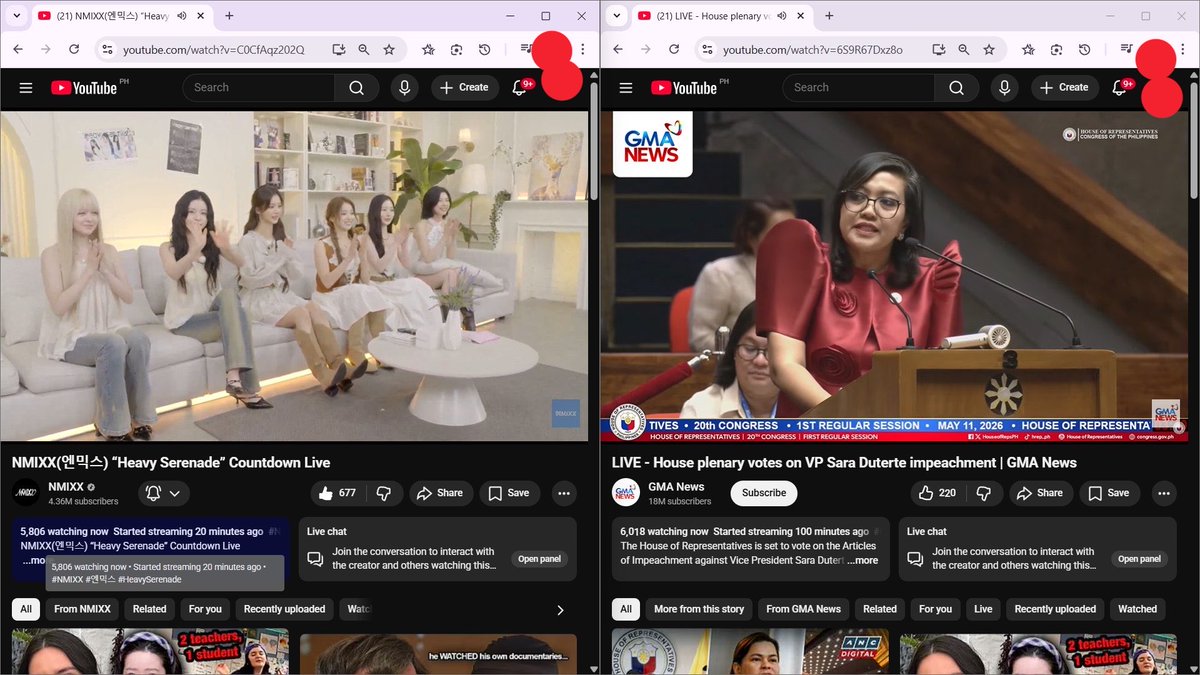
Task: Select the From GMA News filter chip
Action: coord(804,609)
